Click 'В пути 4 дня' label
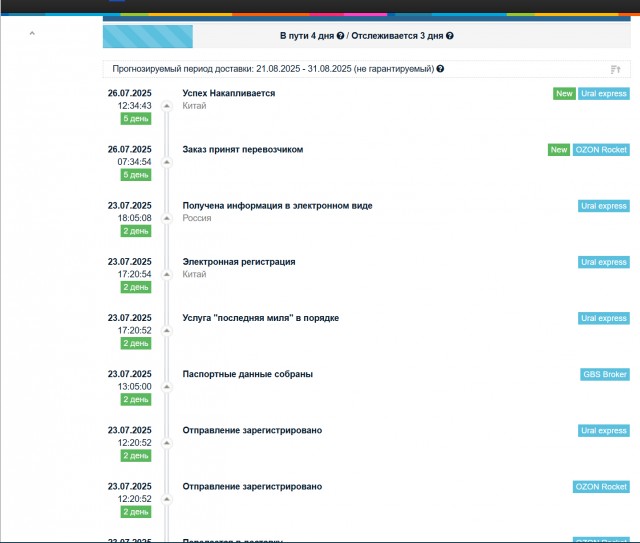Viewport: 640px width, 543px height. pos(307,36)
